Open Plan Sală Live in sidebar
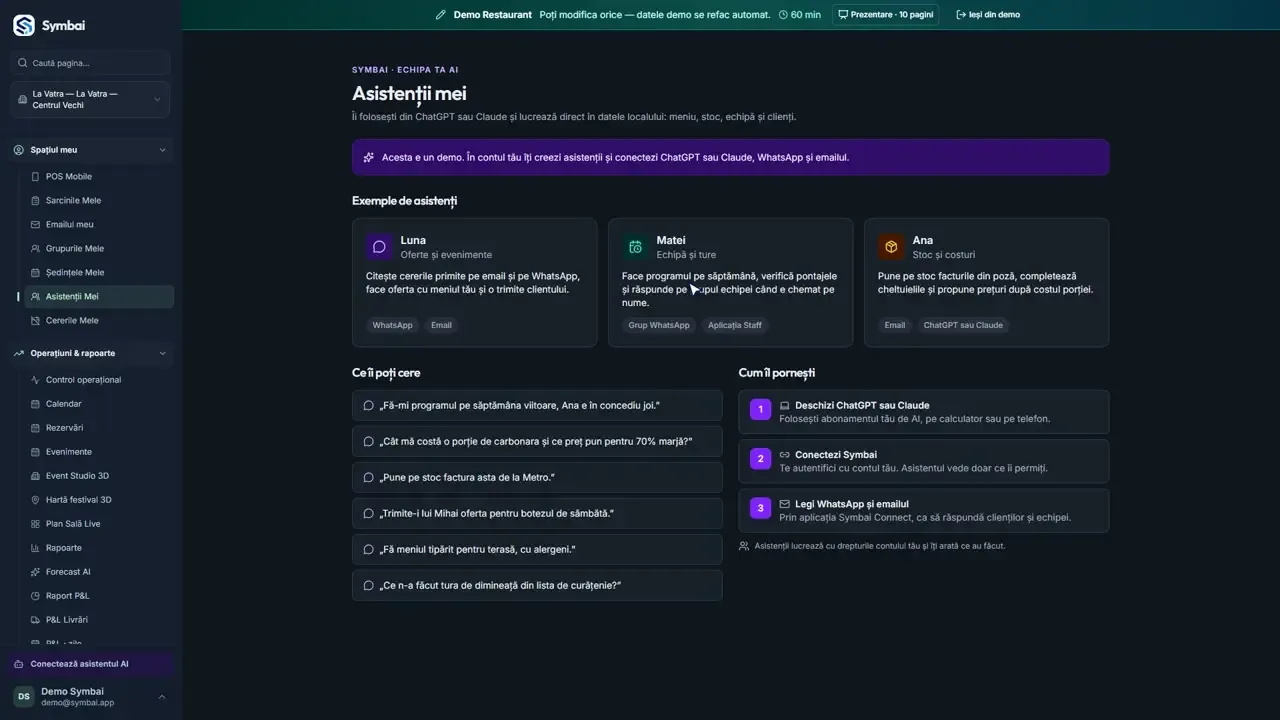 [x=99, y=524]
